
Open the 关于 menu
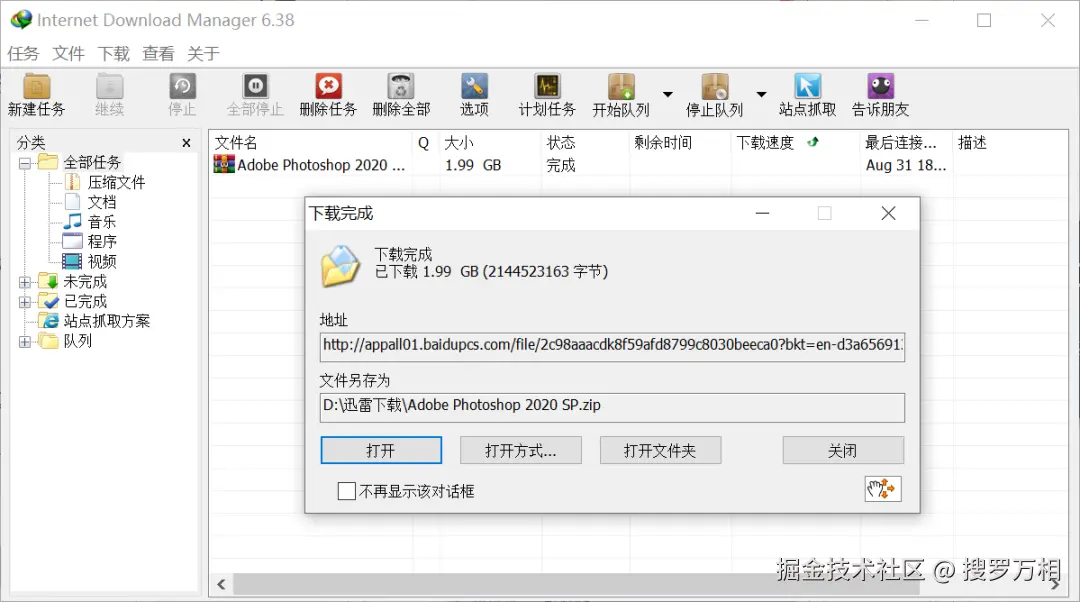tap(203, 54)
